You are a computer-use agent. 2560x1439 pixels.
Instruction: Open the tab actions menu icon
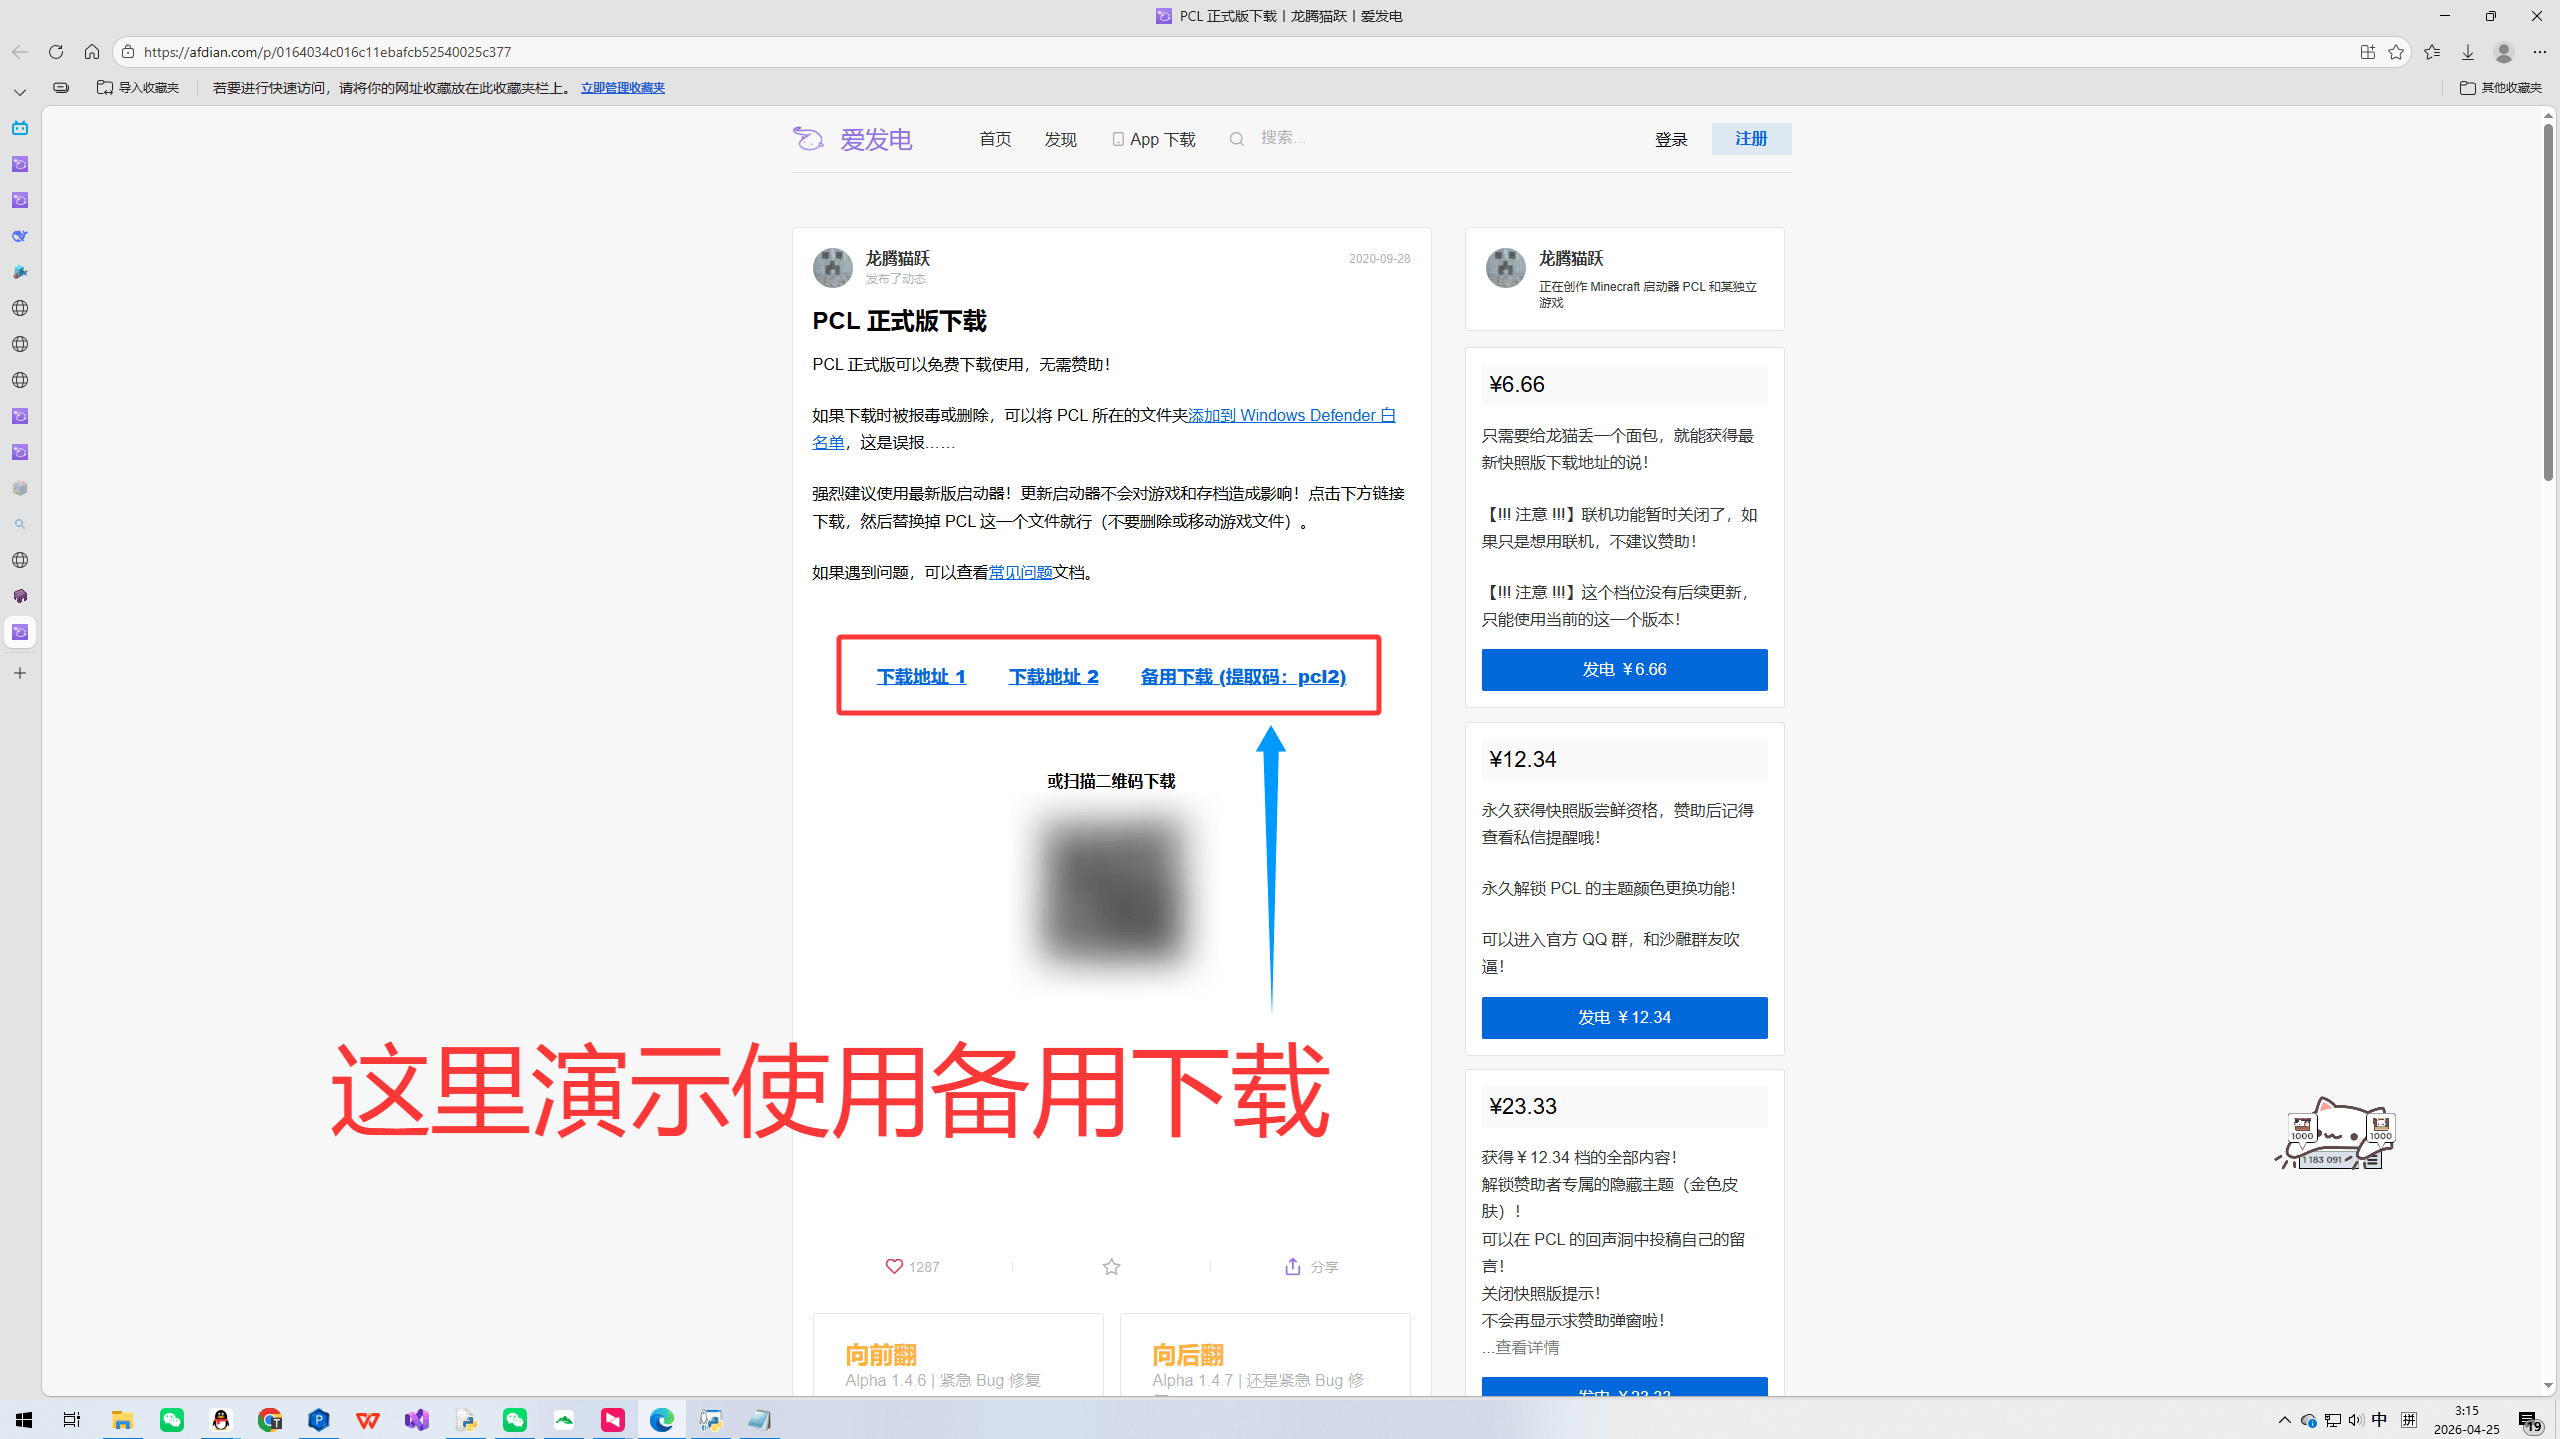[61, 88]
